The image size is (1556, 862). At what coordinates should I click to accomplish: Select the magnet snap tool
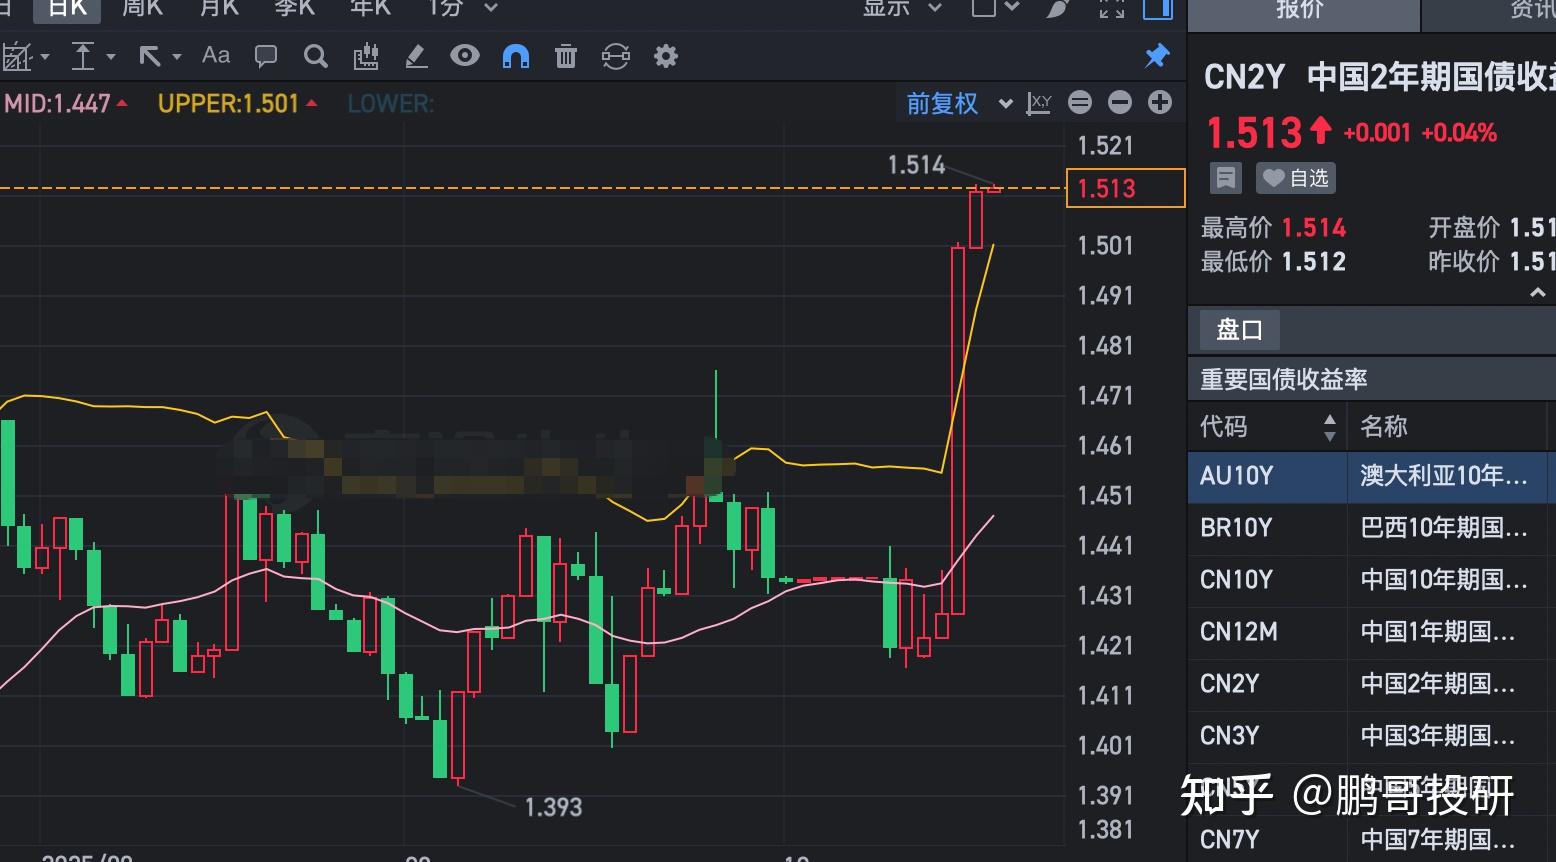point(515,56)
